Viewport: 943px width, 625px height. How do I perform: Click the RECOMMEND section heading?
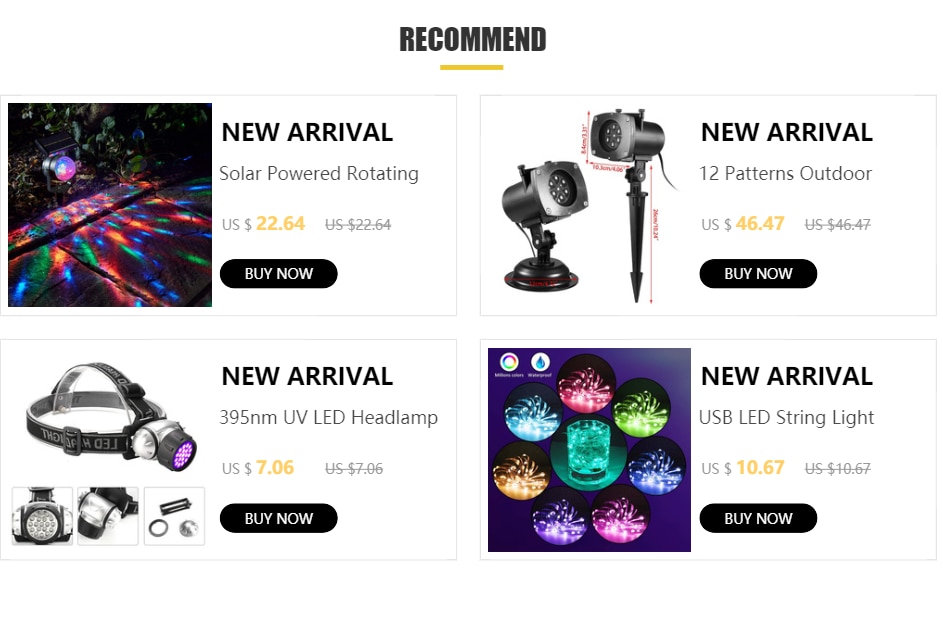(x=472, y=40)
